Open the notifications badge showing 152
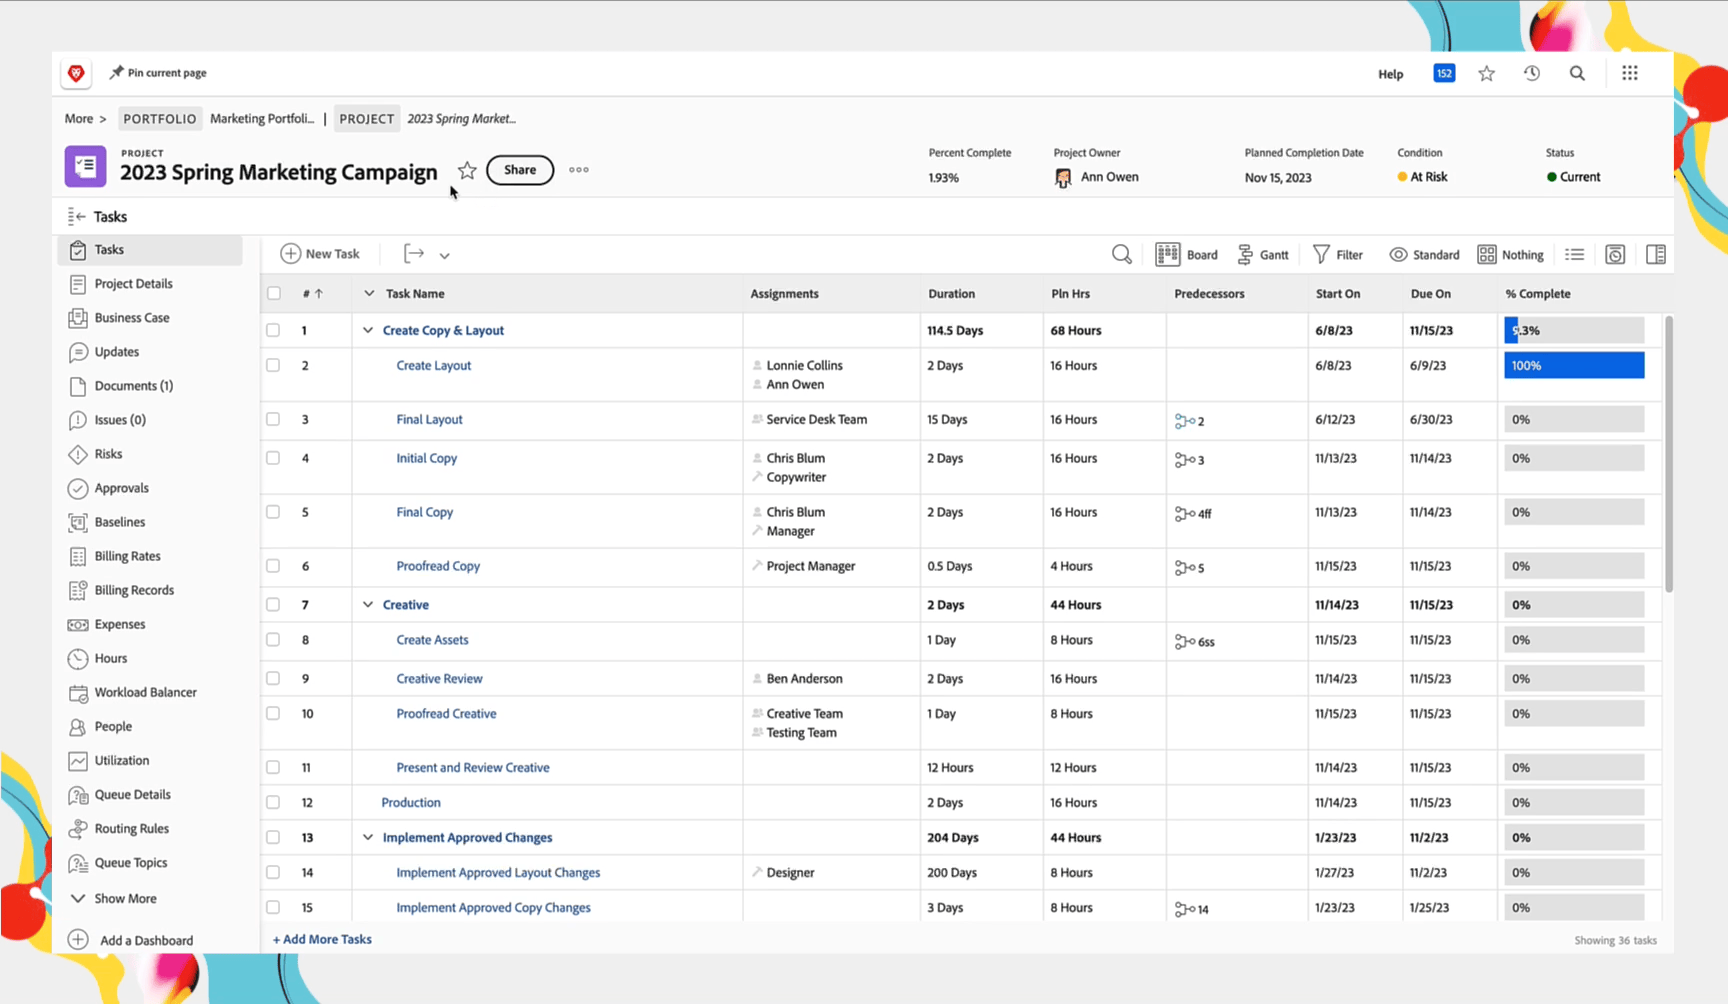Image resolution: width=1728 pixels, height=1004 pixels. 1444,73
